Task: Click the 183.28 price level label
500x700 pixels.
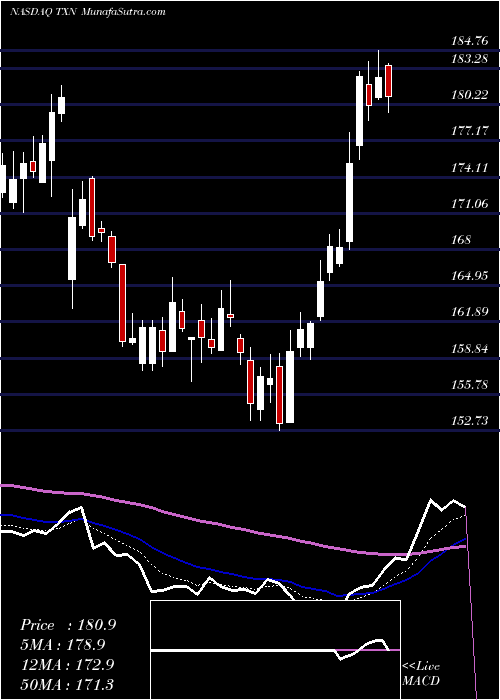Action: point(470,59)
